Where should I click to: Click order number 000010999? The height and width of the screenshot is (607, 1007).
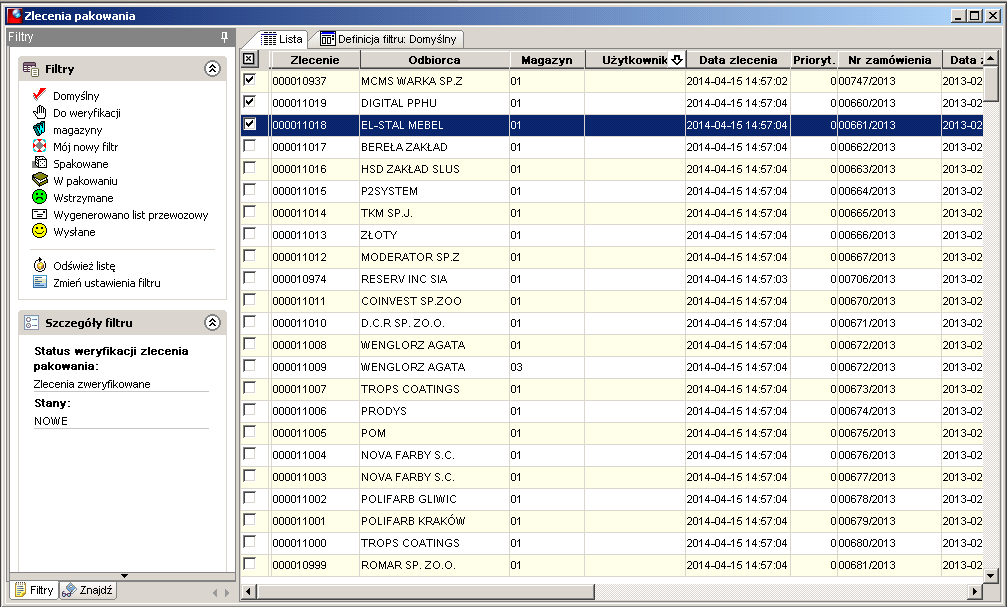tap(299, 565)
